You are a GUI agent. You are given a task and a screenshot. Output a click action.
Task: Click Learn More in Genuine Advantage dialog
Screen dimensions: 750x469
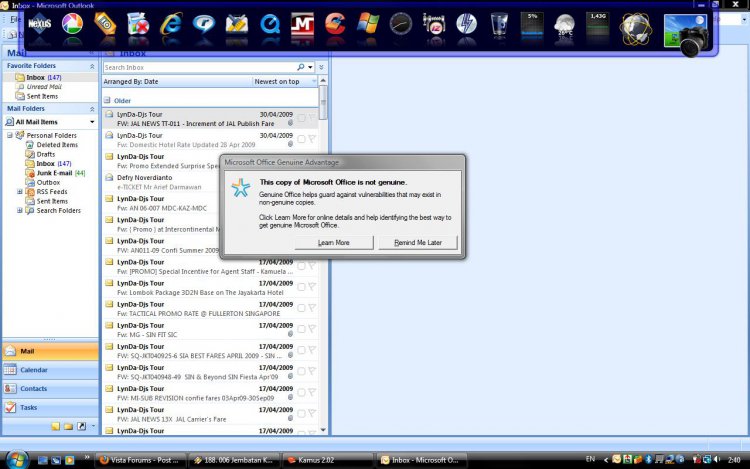(x=334, y=242)
